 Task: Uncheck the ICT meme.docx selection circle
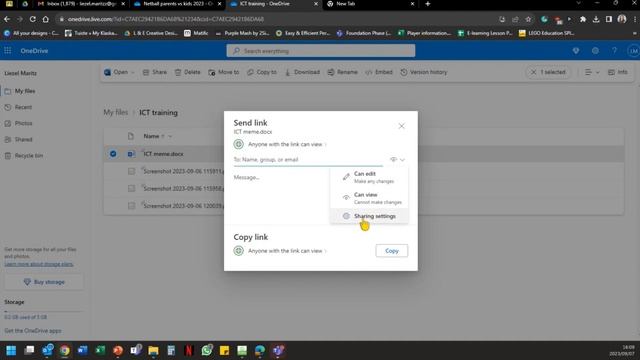(113, 154)
